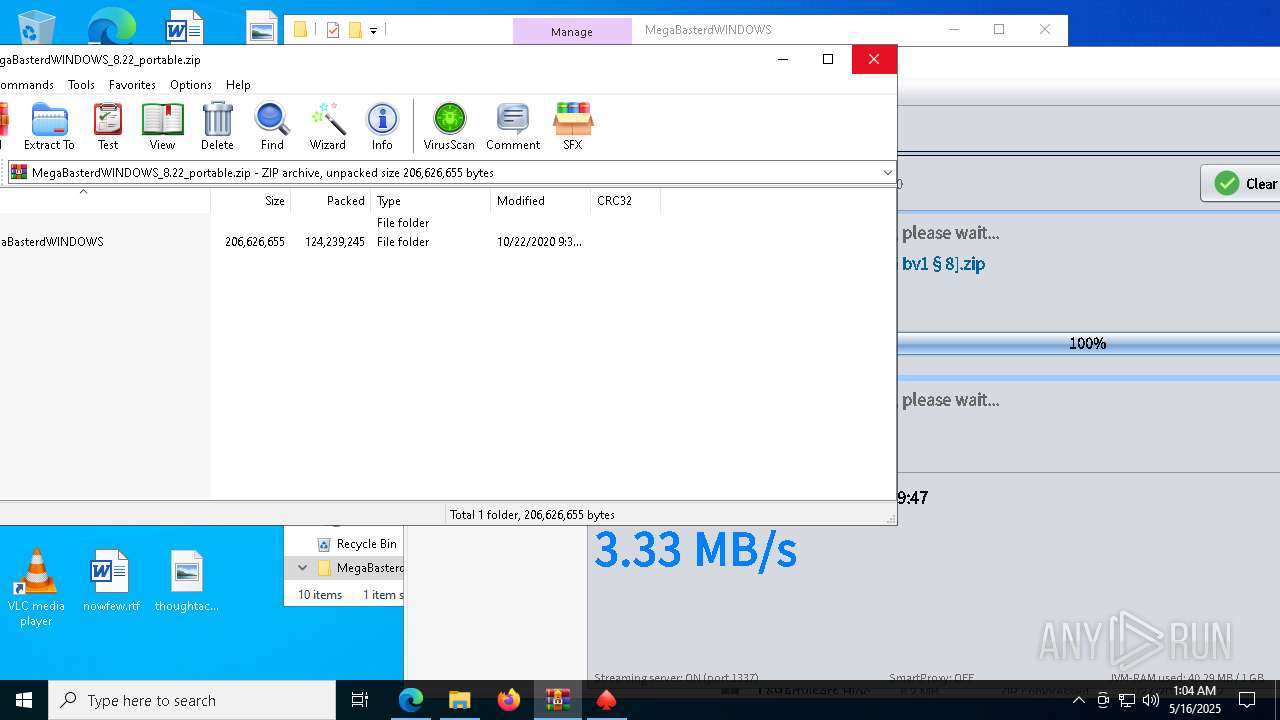Sort by Size column header
This screenshot has height=720, width=1280.
[x=250, y=201]
